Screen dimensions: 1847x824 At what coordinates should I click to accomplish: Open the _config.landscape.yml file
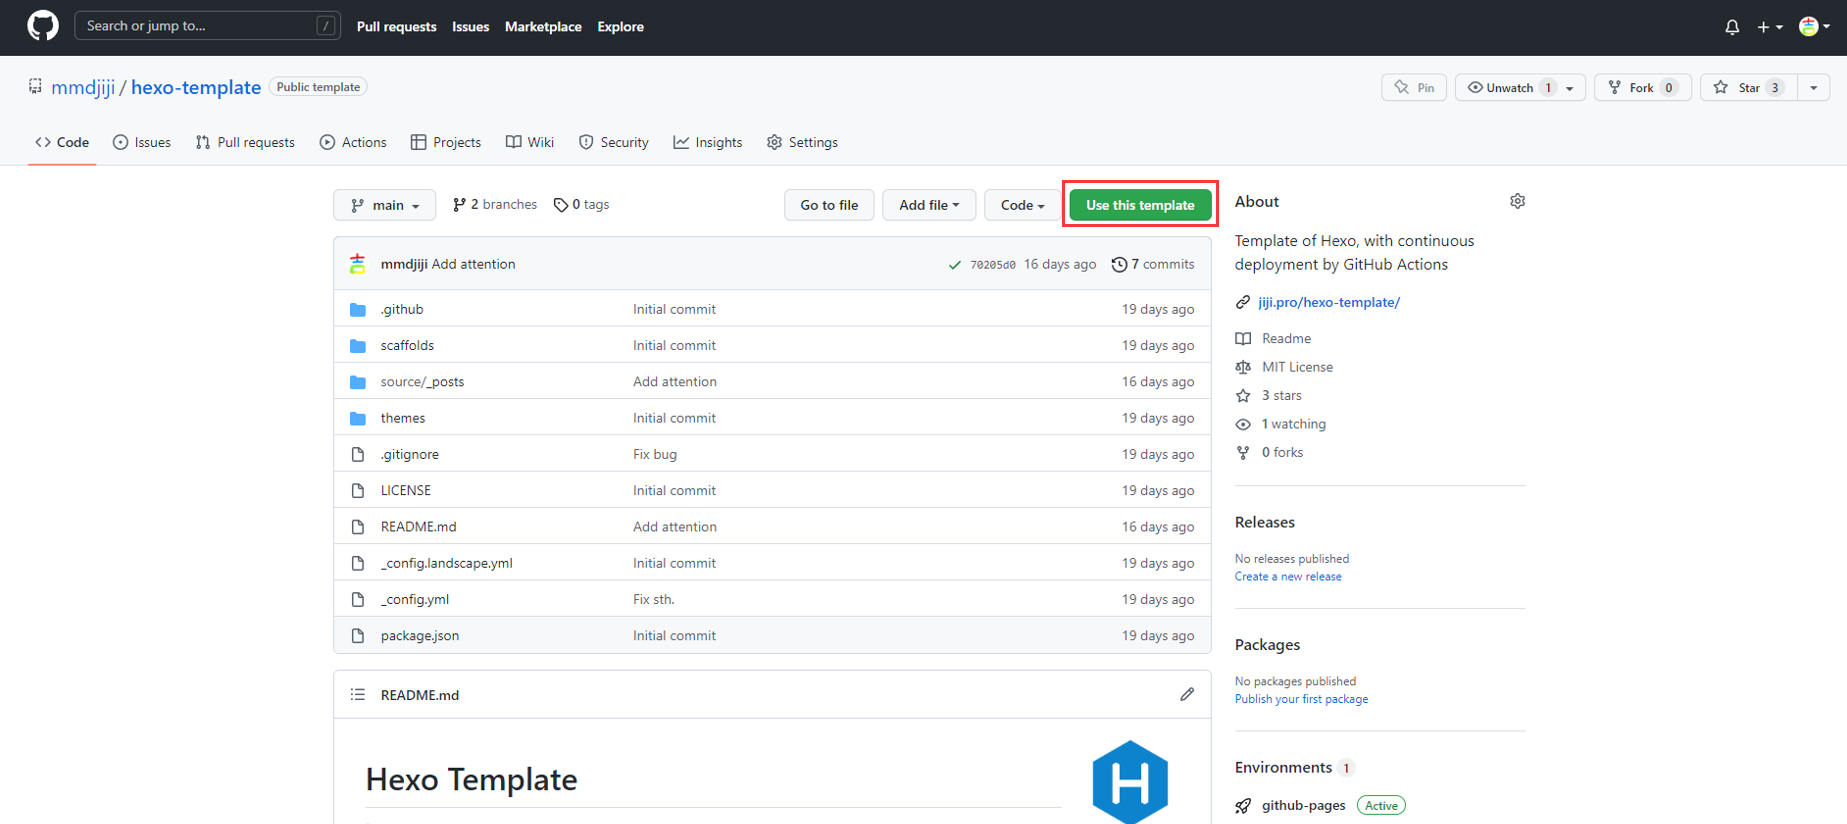coord(446,563)
